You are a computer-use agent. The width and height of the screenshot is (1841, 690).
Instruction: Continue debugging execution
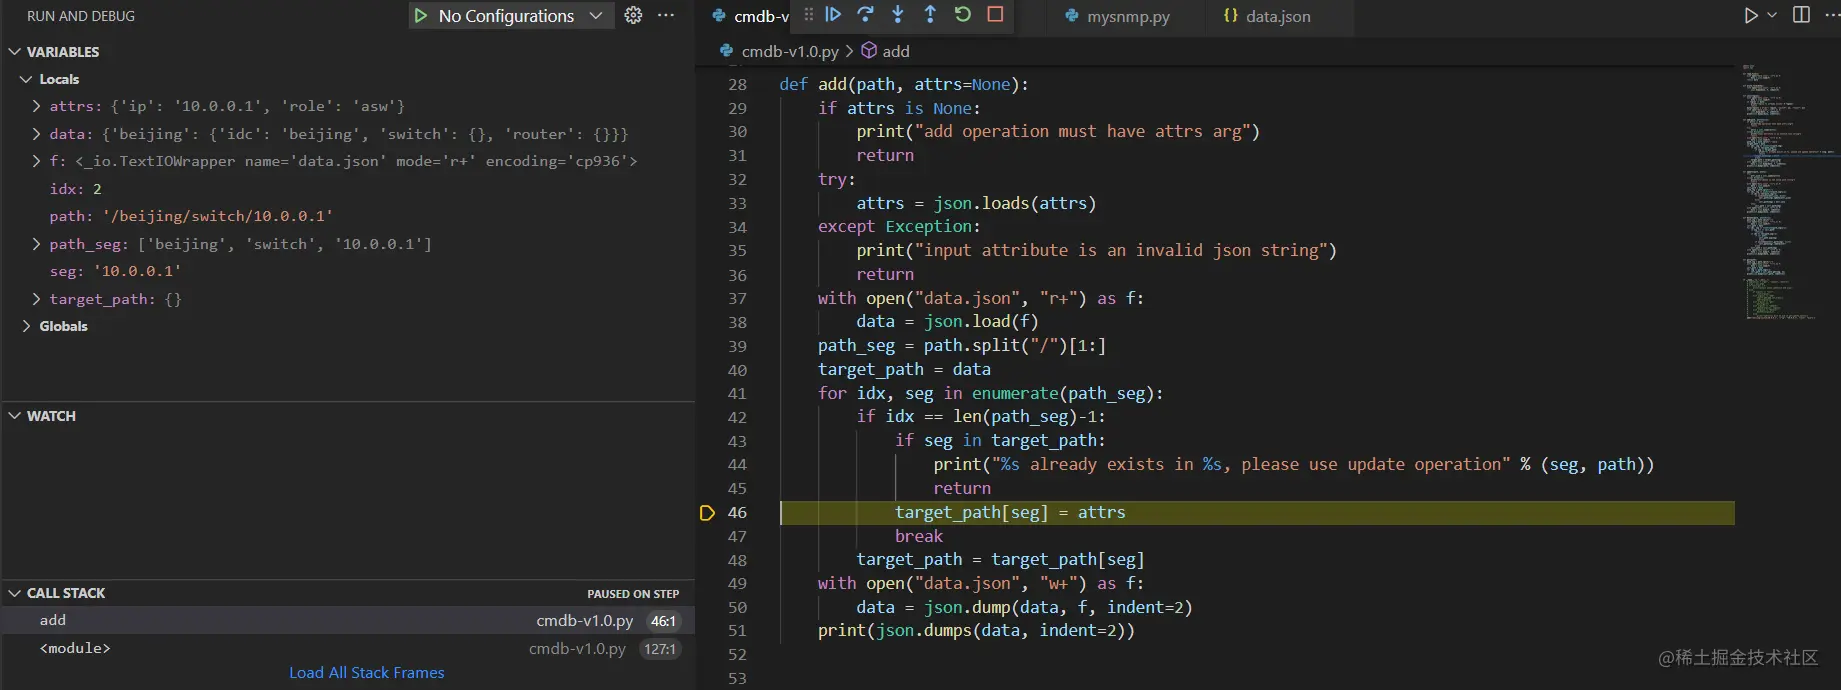[x=833, y=14]
